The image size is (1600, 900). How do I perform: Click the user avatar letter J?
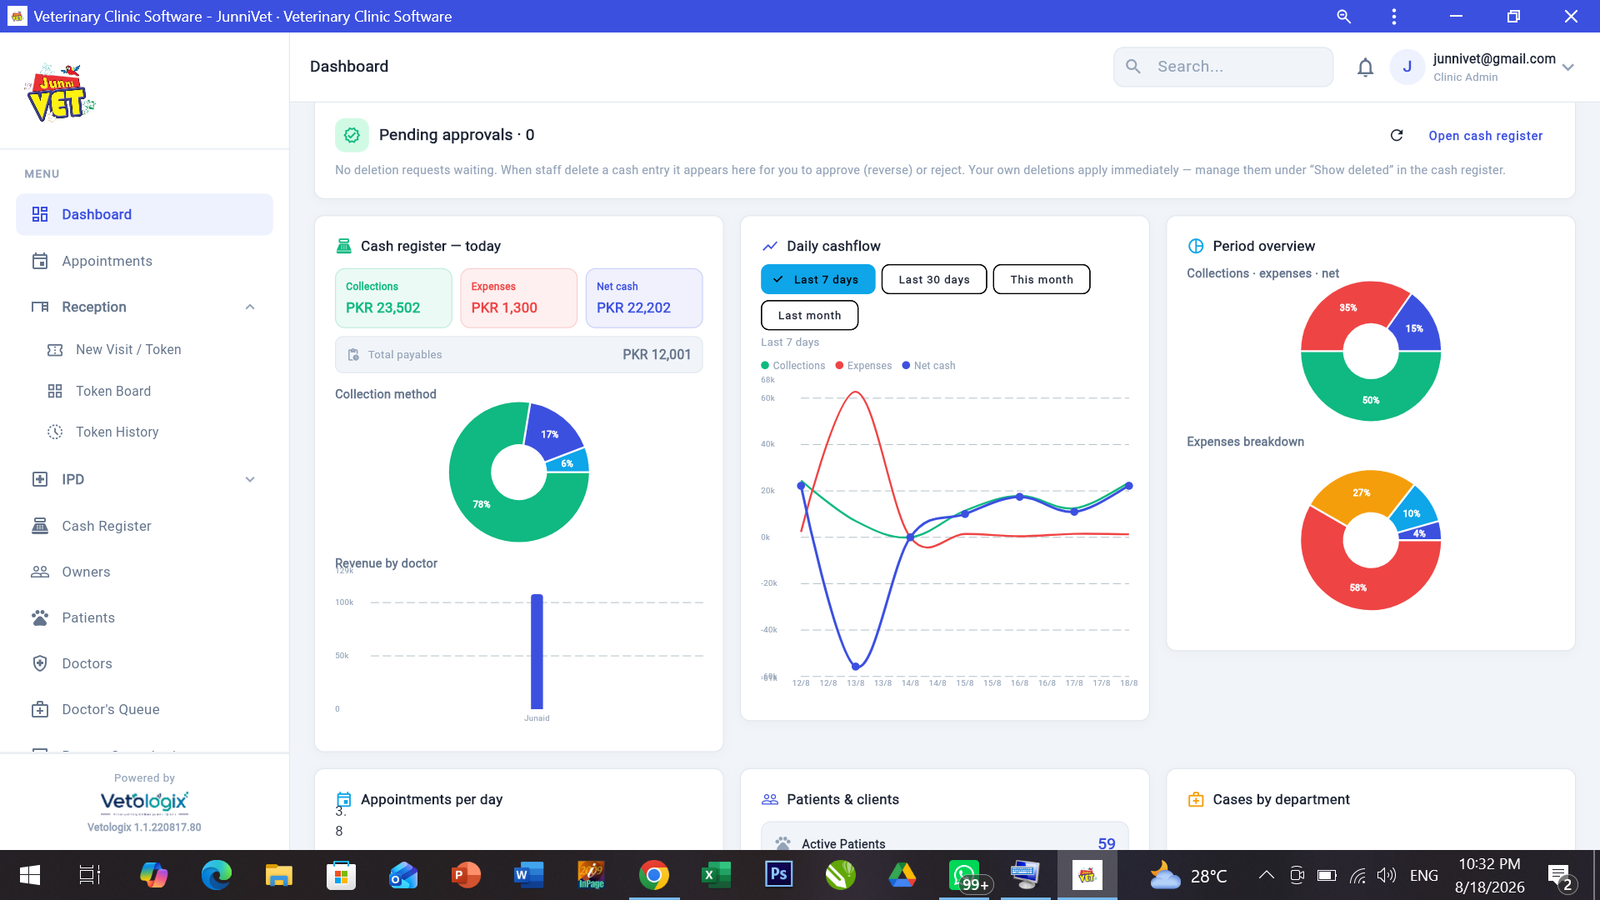(x=1407, y=67)
